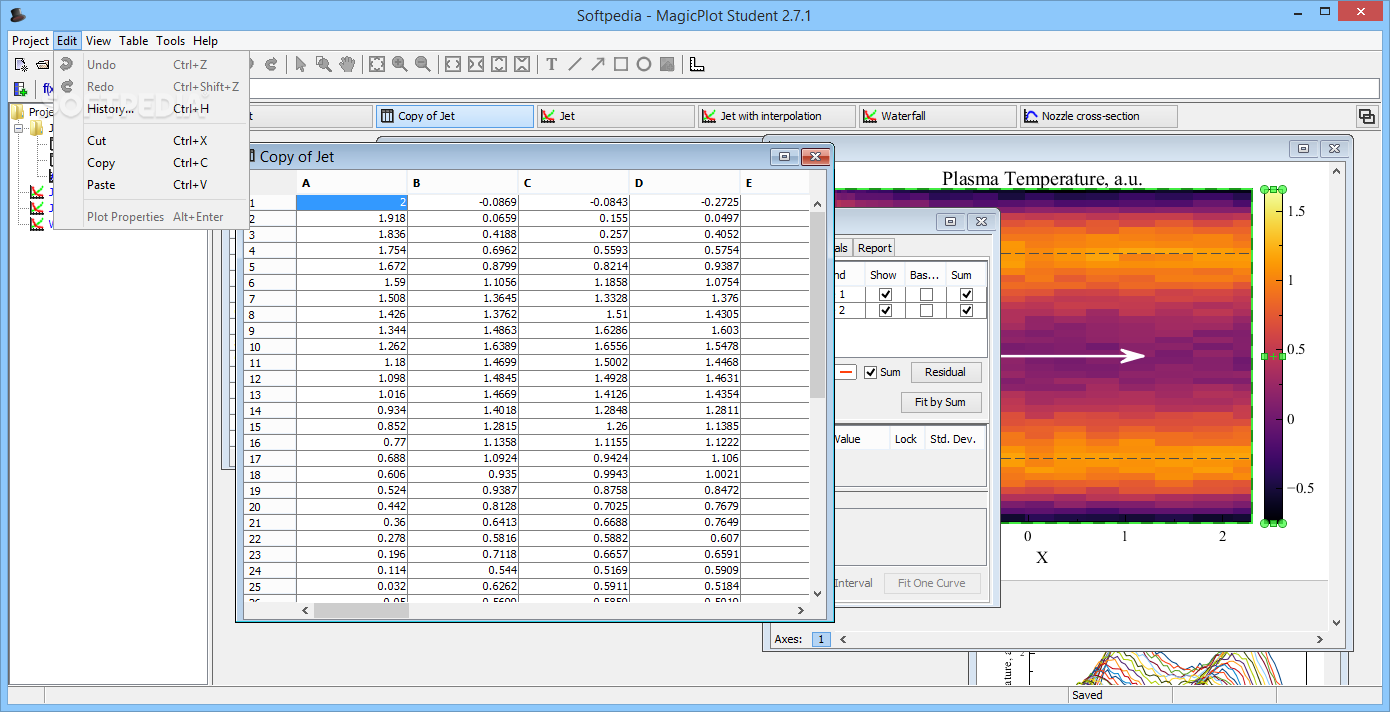Select the Rectangle drawing tool
This screenshot has width=1390, height=712.
tap(620, 64)
